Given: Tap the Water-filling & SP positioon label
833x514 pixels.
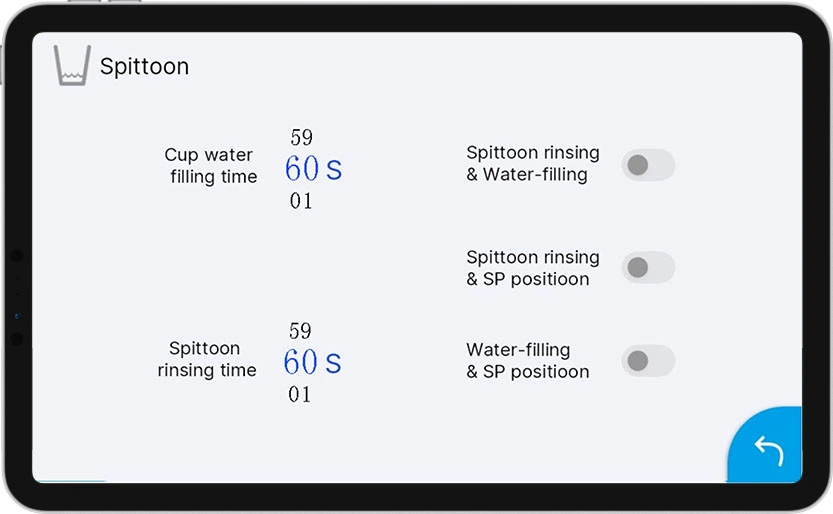Looking at the screenshot, I should click(x=527, y=361).
